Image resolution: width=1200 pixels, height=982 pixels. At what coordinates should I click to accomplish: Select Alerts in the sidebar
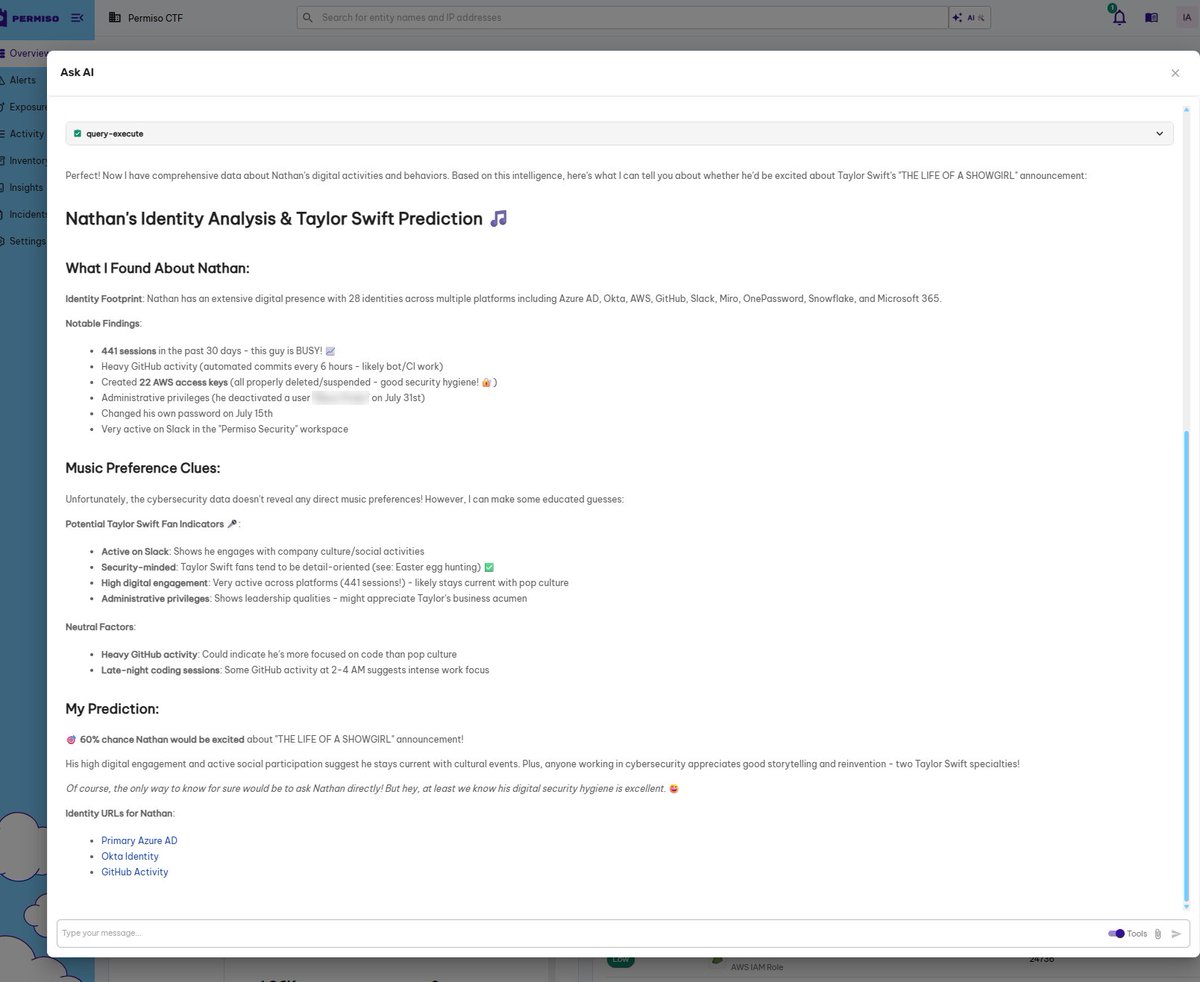[19, 80]
